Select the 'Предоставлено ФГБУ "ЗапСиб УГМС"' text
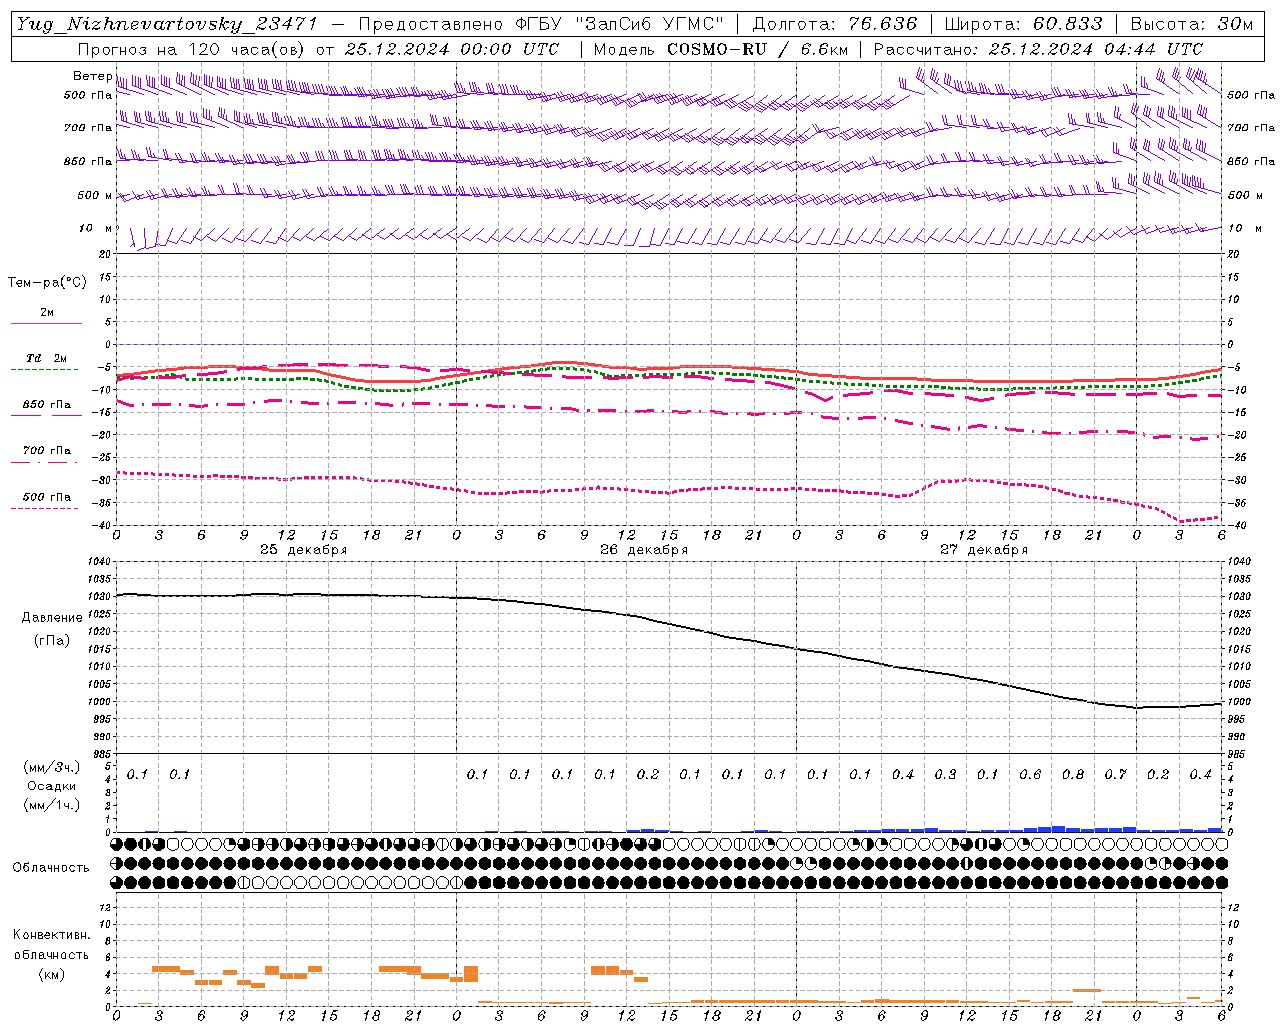 point(540,24)
